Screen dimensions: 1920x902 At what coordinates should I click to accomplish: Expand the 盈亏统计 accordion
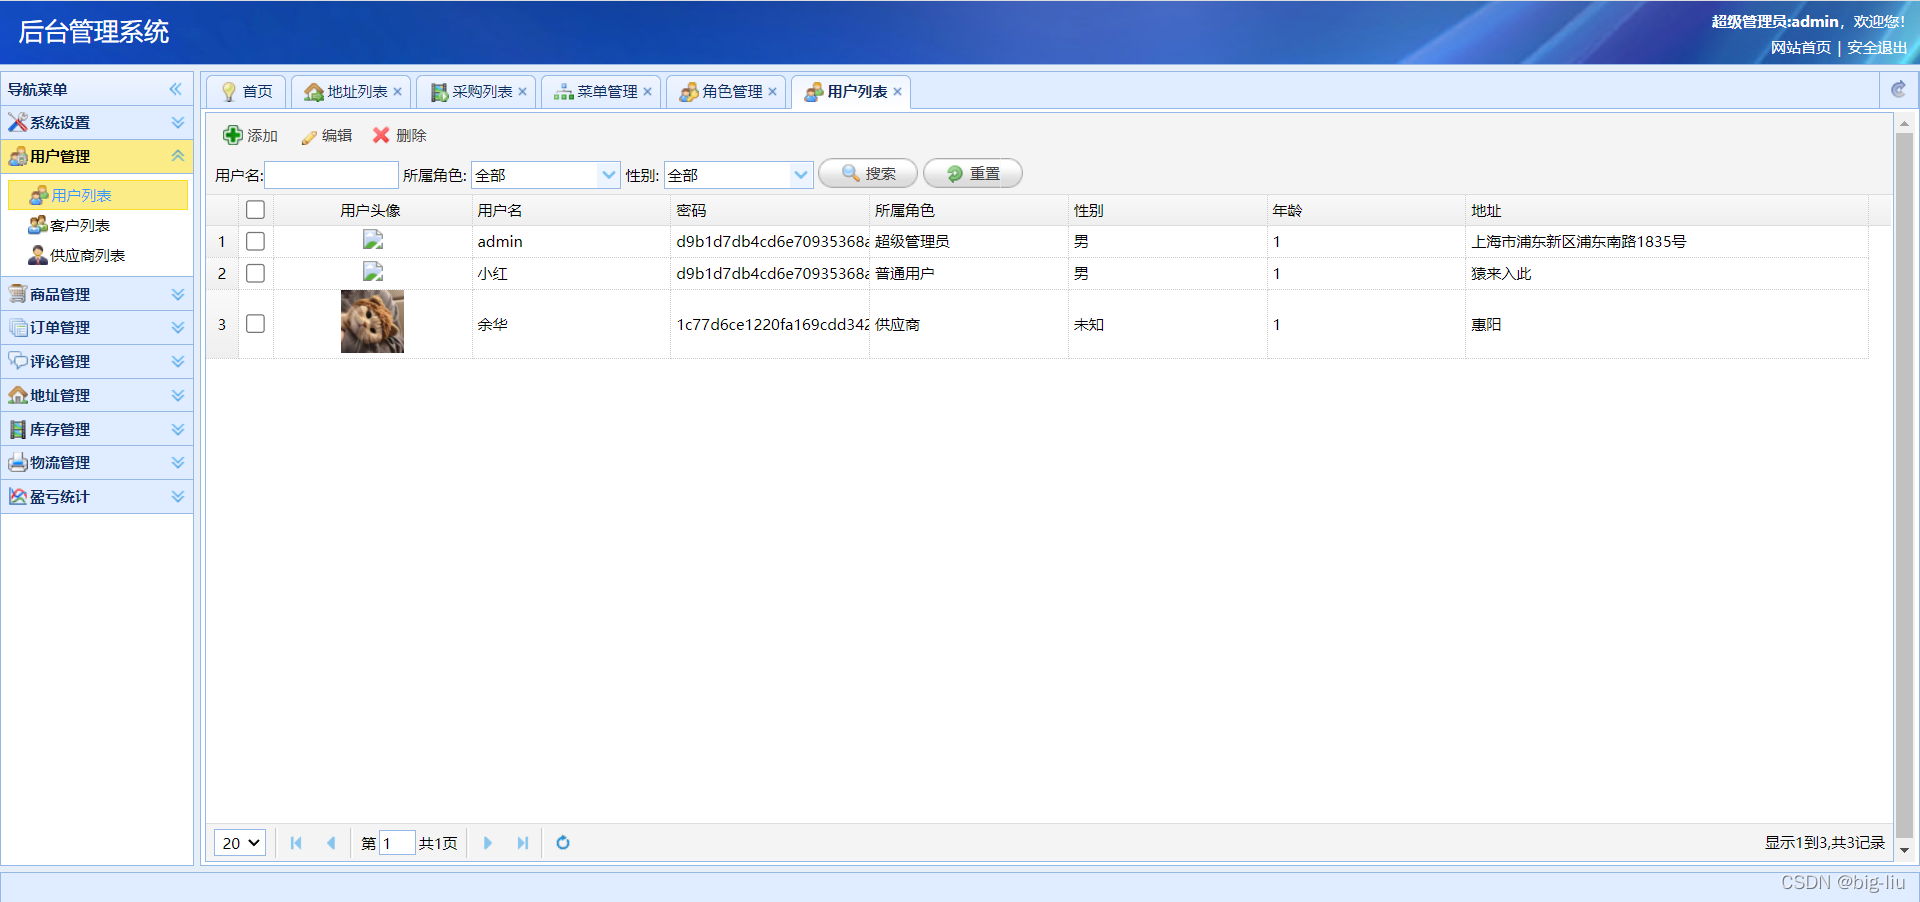pyautogui.click(x=97, y=496)
